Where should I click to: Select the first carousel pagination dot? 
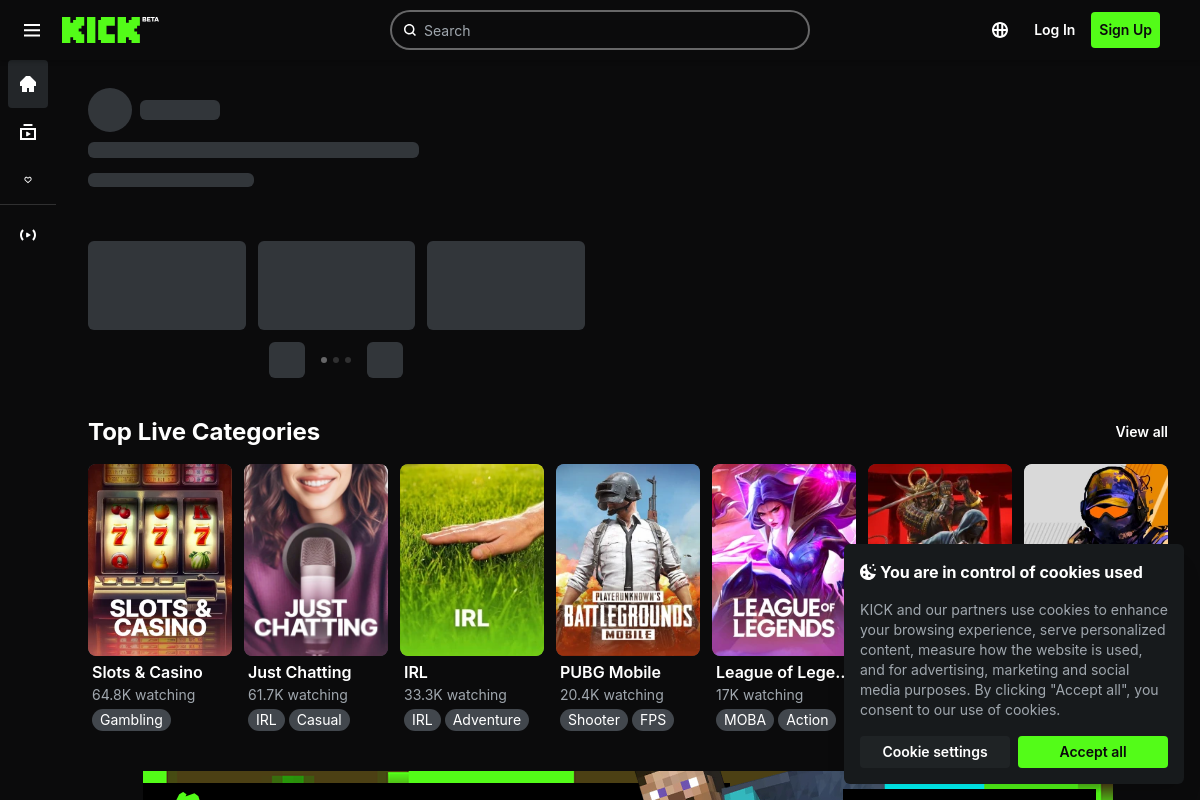tap(324, 360)
